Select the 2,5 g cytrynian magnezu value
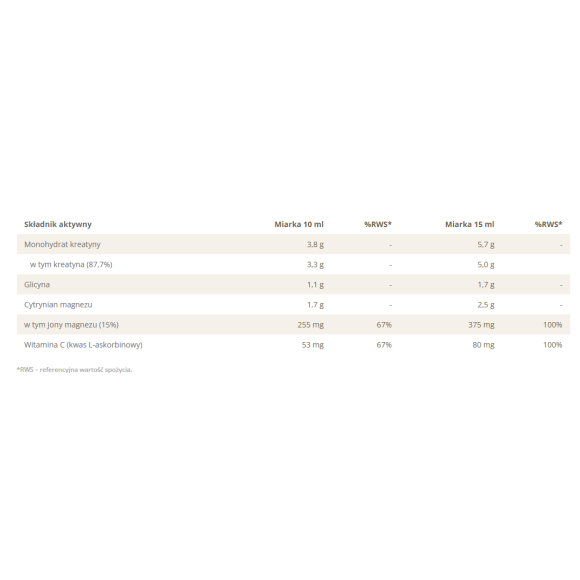580x580 pixels. [x=486, y=305]
